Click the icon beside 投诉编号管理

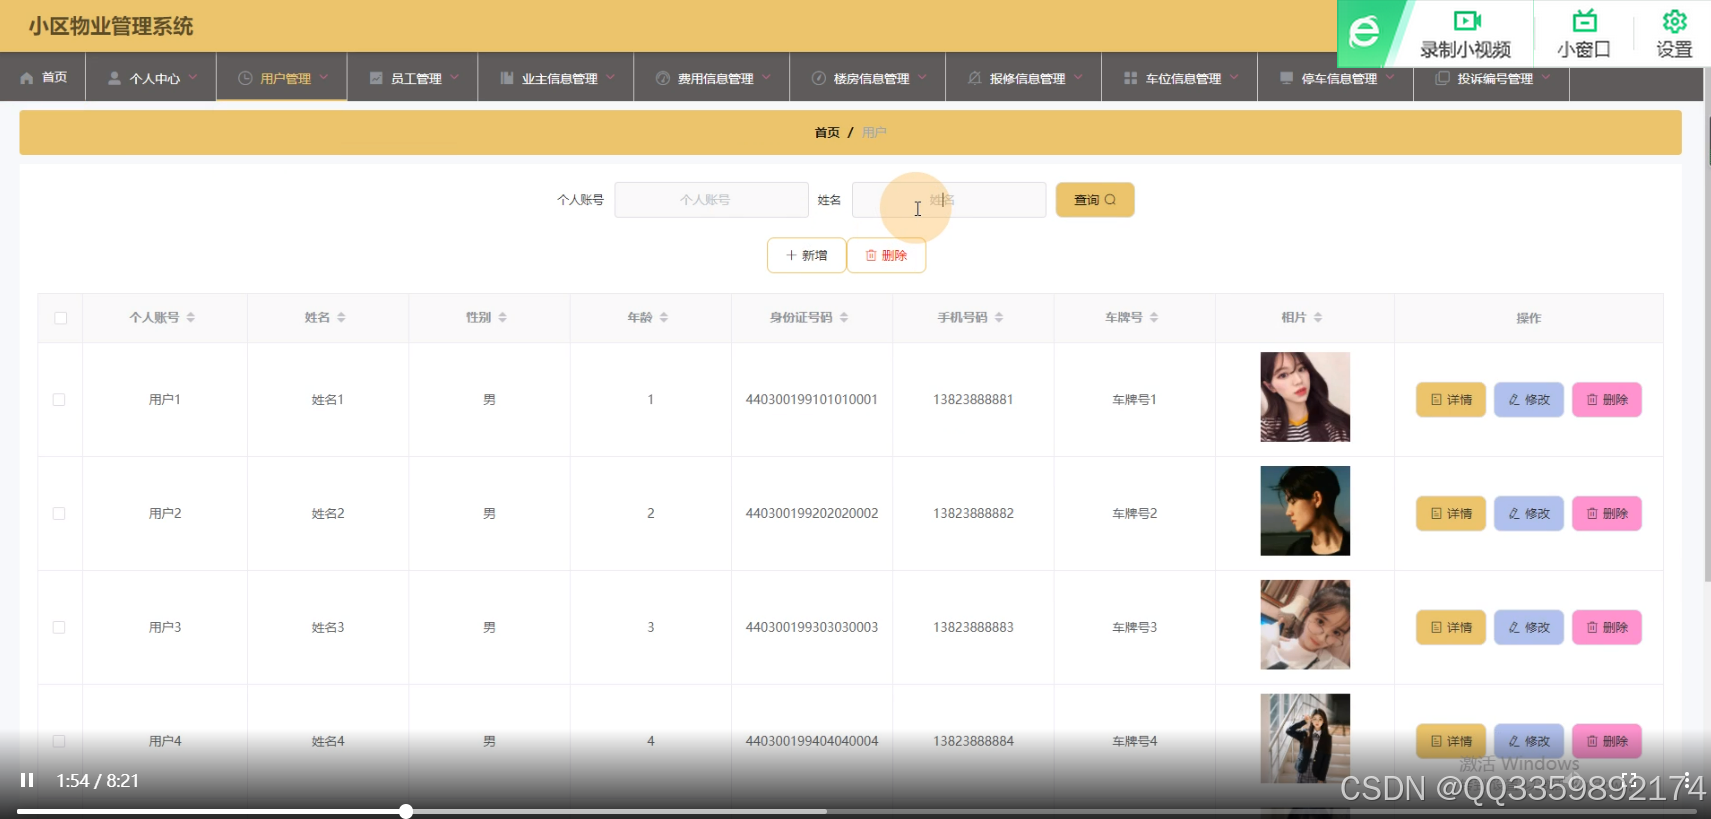(x=1442, y=78)
